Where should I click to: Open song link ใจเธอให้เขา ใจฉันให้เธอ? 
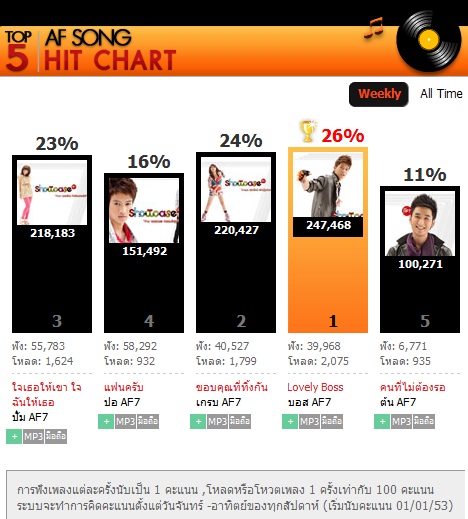tap(46, 395)
